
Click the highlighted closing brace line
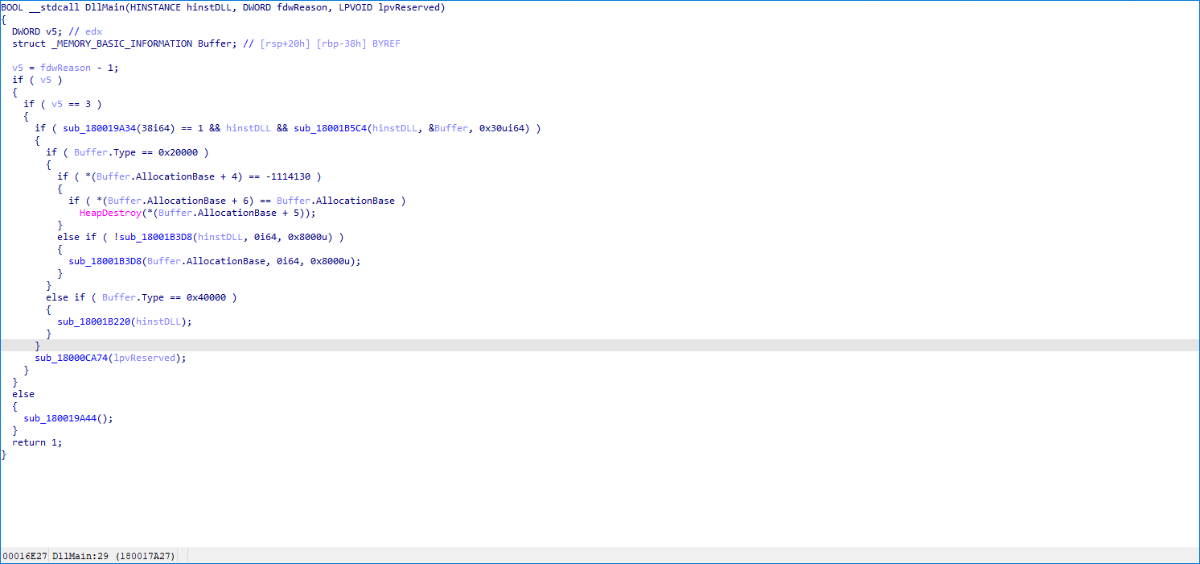click(x=600, y=345)
